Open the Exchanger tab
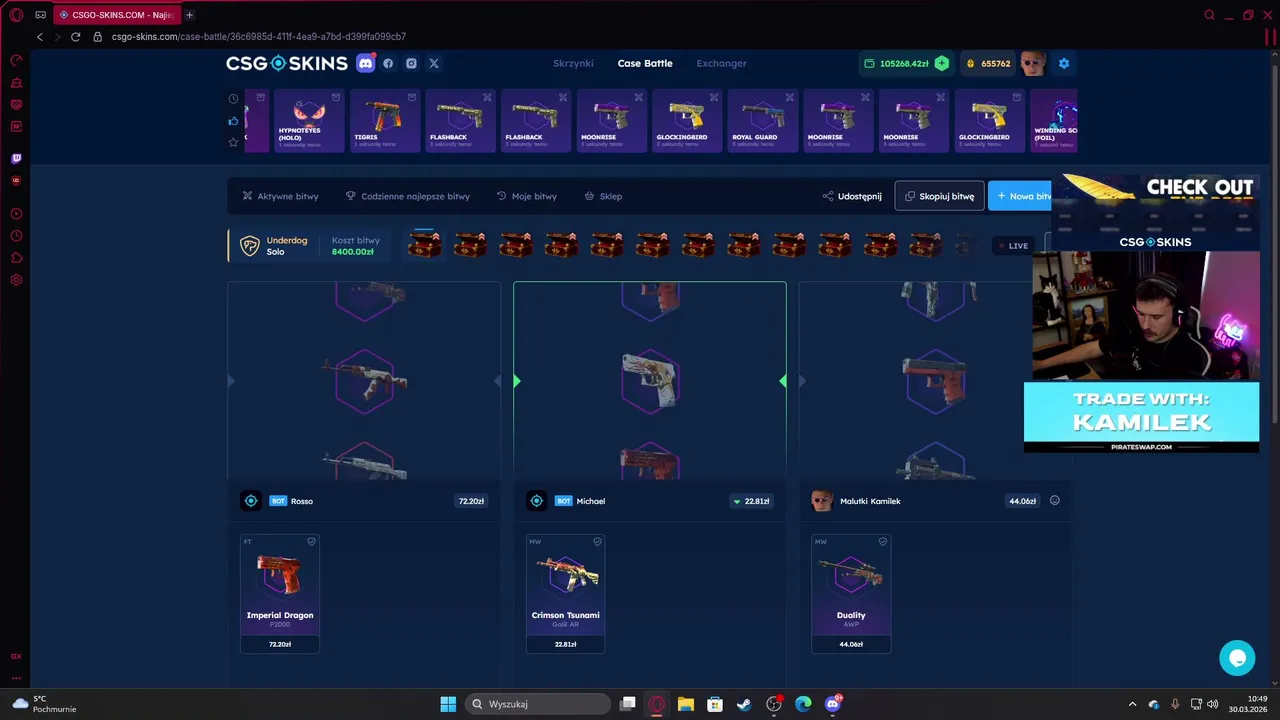This screenshot has height=720, width=1280. tap(721, 63)
